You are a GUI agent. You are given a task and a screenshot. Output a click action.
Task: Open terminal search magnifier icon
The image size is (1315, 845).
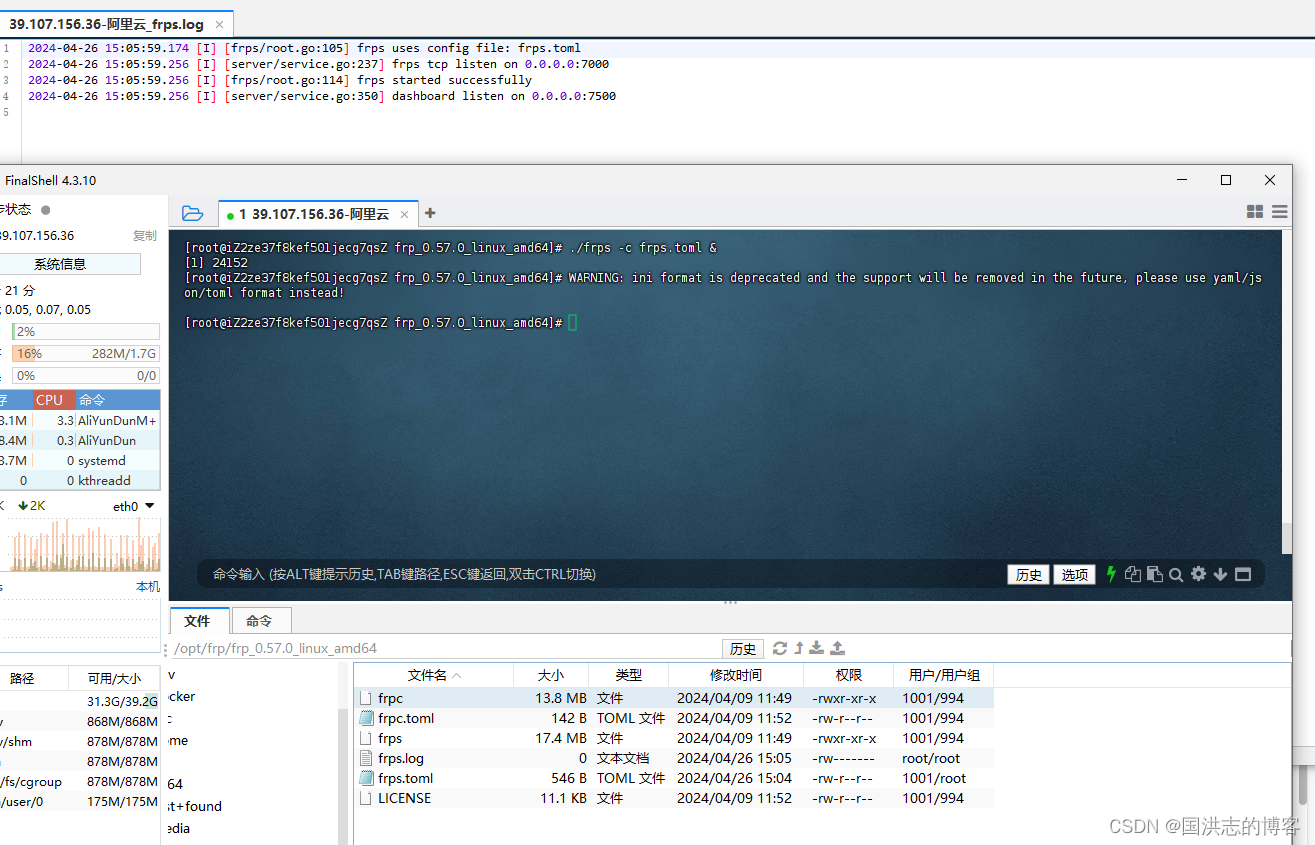[1176, 574]
